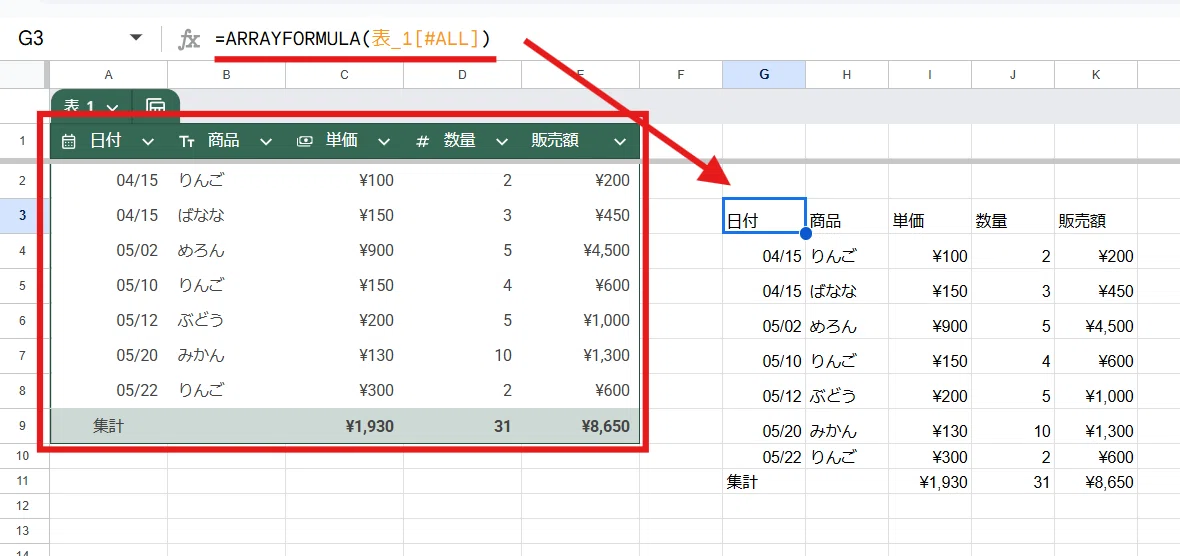Click cell H8 containing ぶどう
Screen dimensions: 1180x556
pos(847,391)
